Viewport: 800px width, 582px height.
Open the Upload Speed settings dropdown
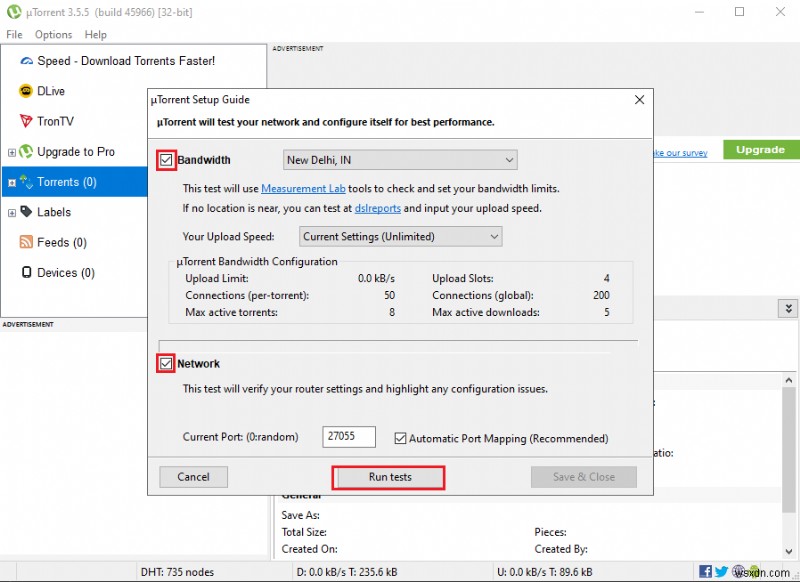pyautogui.click(x=399, y=235)
